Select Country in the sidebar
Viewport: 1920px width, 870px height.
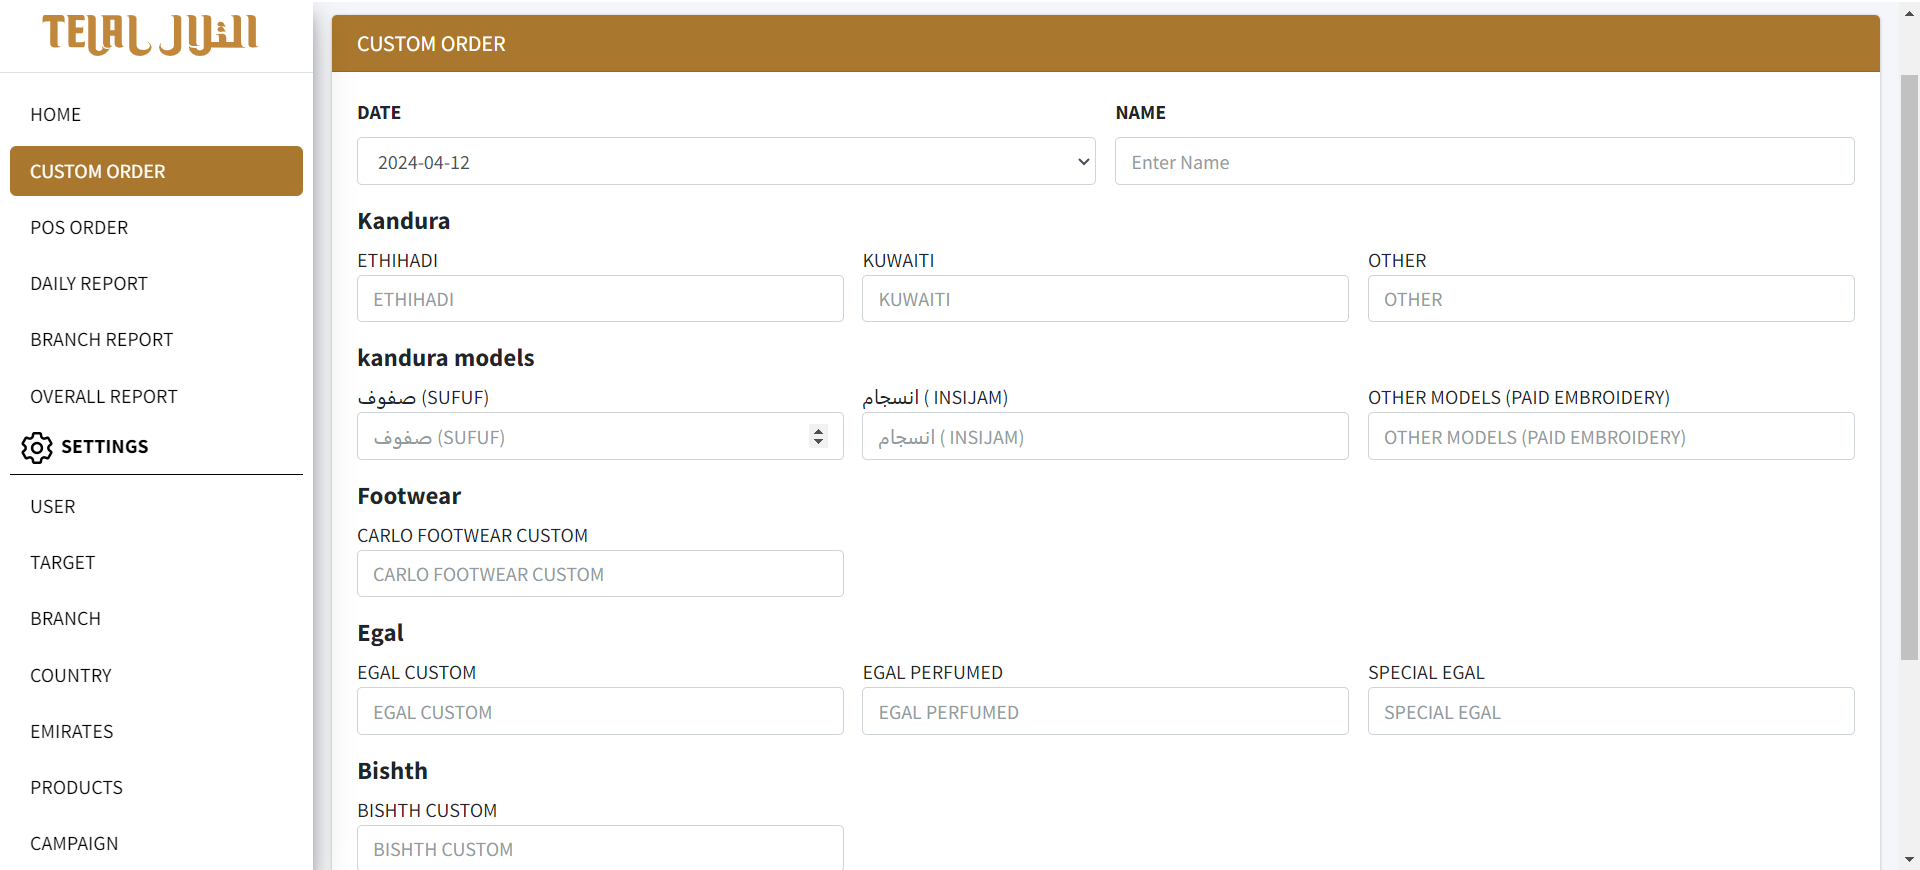click(x=71, y=676)
